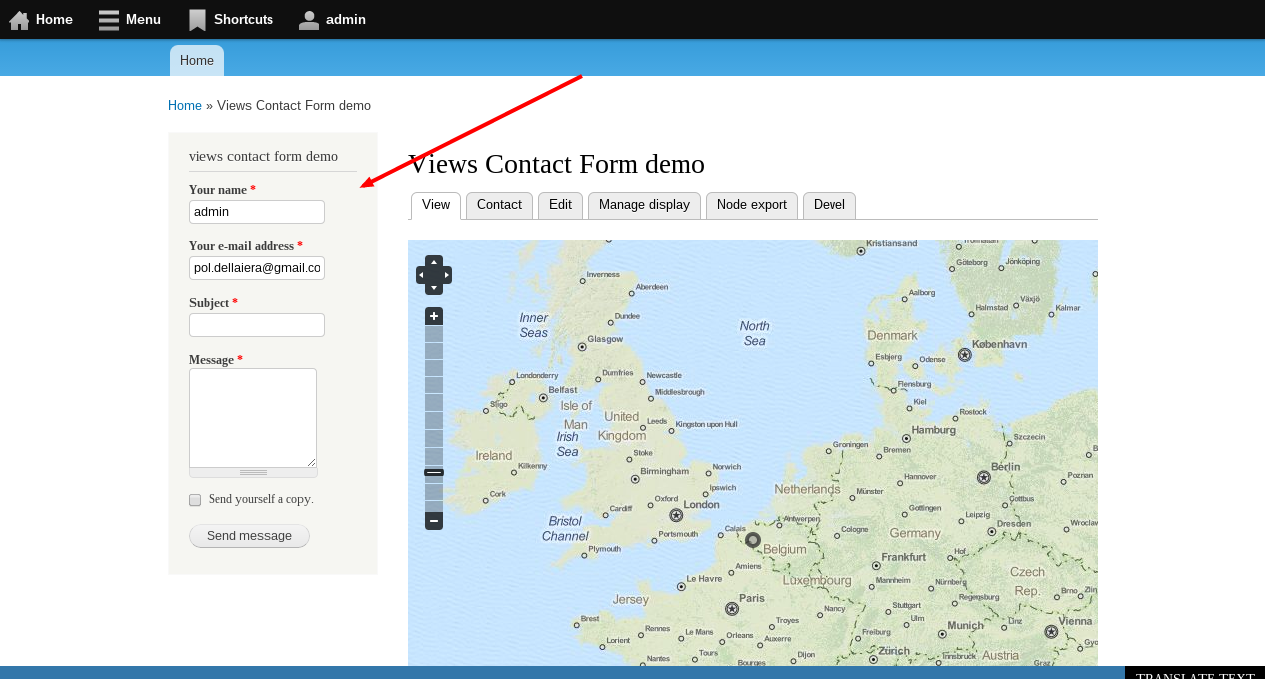Click the Home icon in the admin toolbar
The image size is (1265, 679).
(19, 19)
